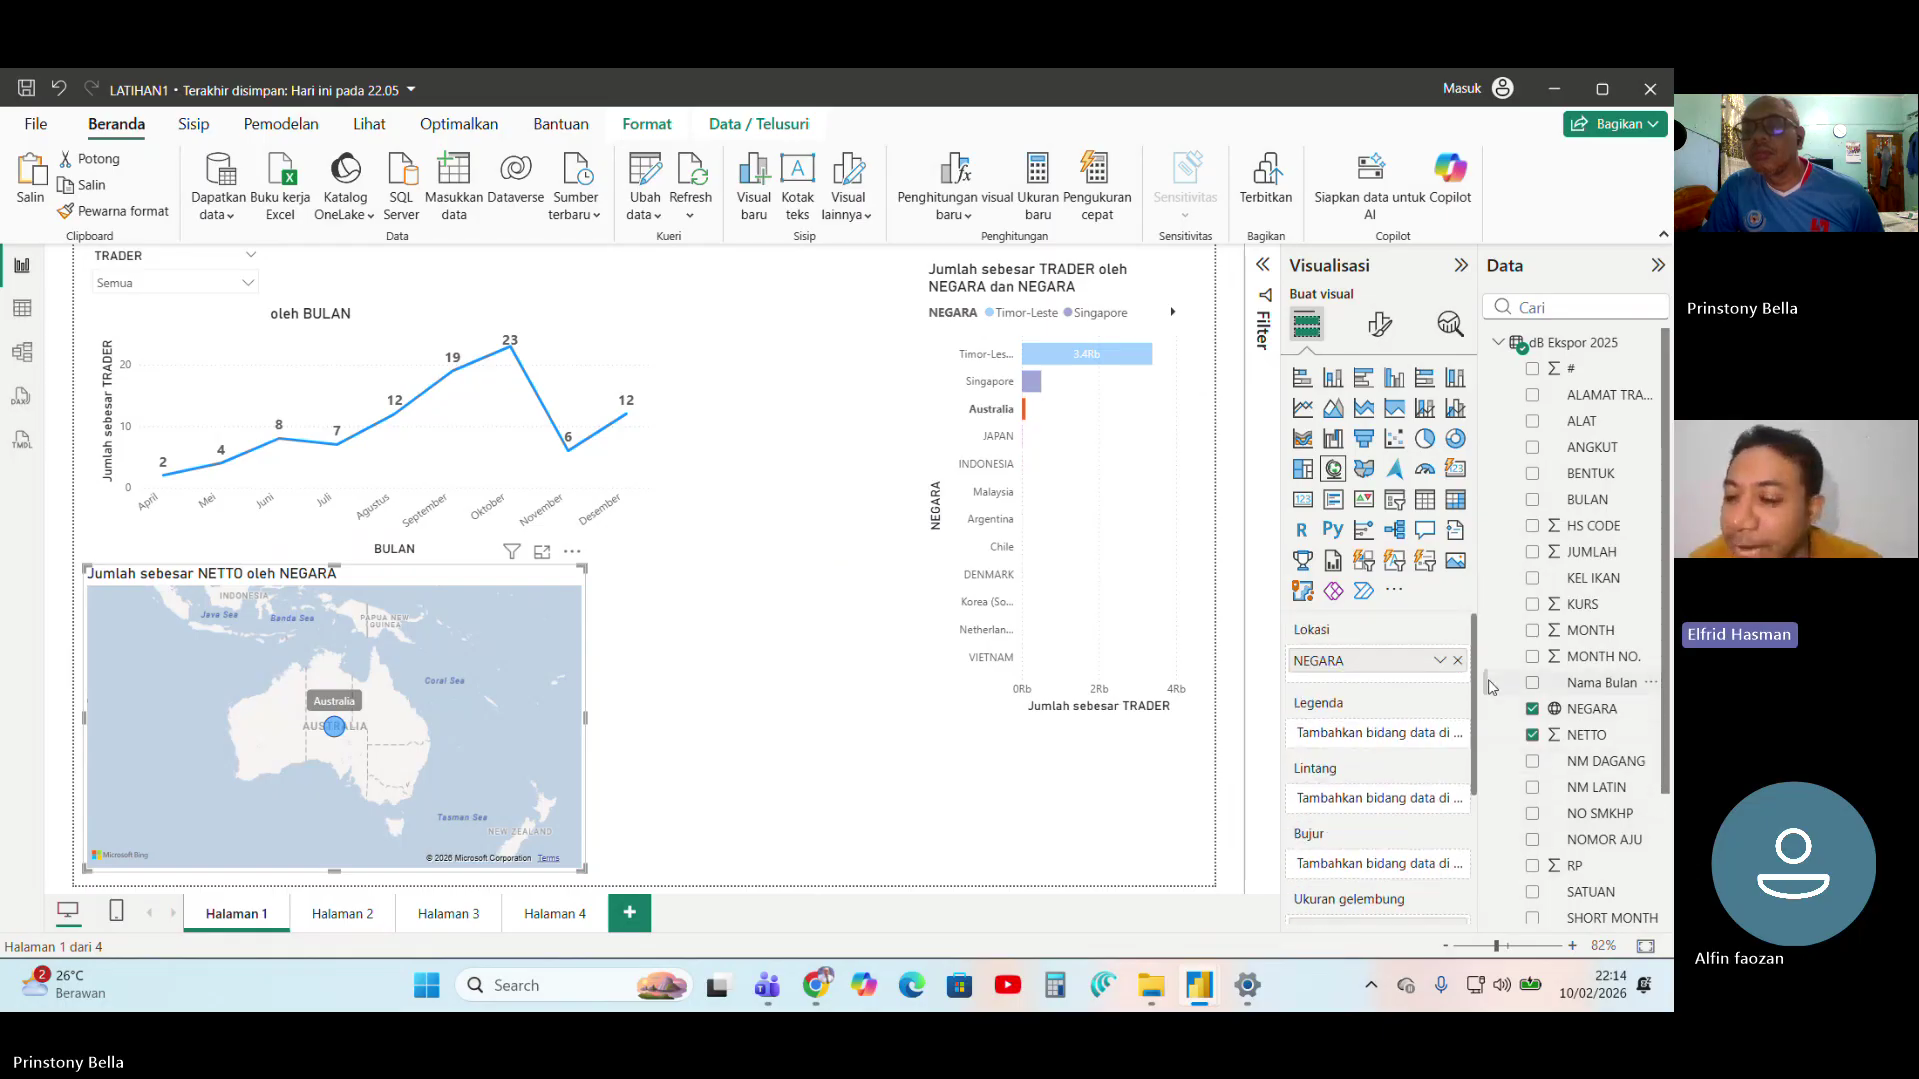
Task: Switch to the Format ribbon tab
Action: pos(647,123)
